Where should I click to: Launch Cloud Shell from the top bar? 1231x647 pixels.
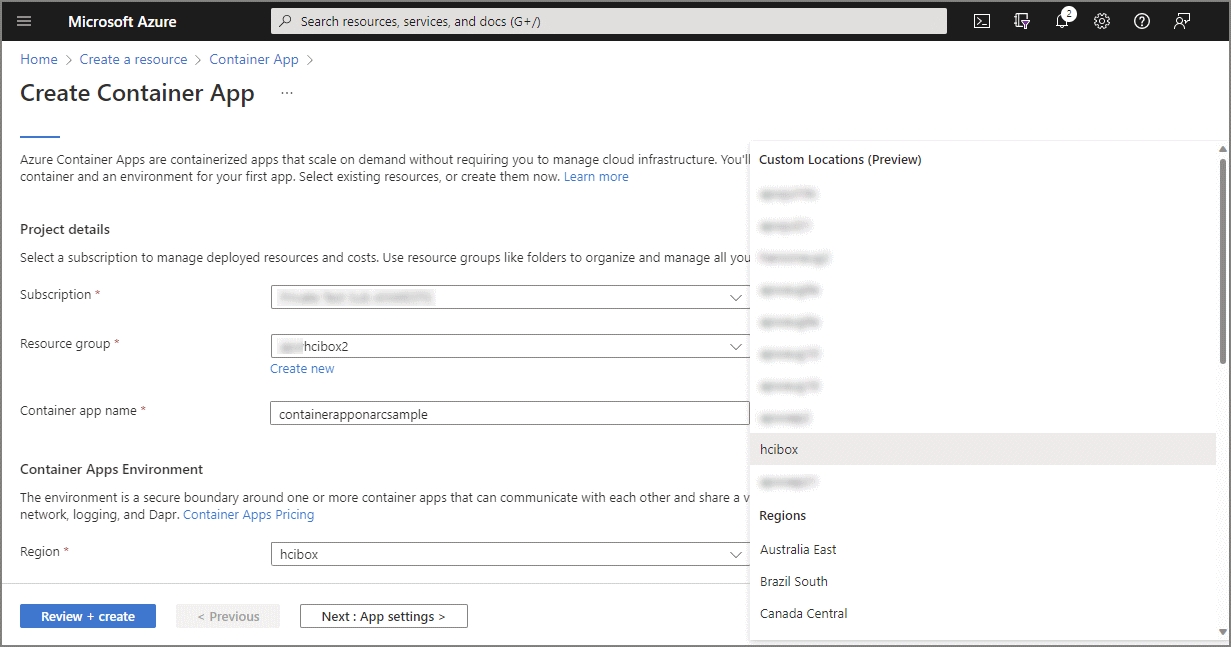(982, 21)
